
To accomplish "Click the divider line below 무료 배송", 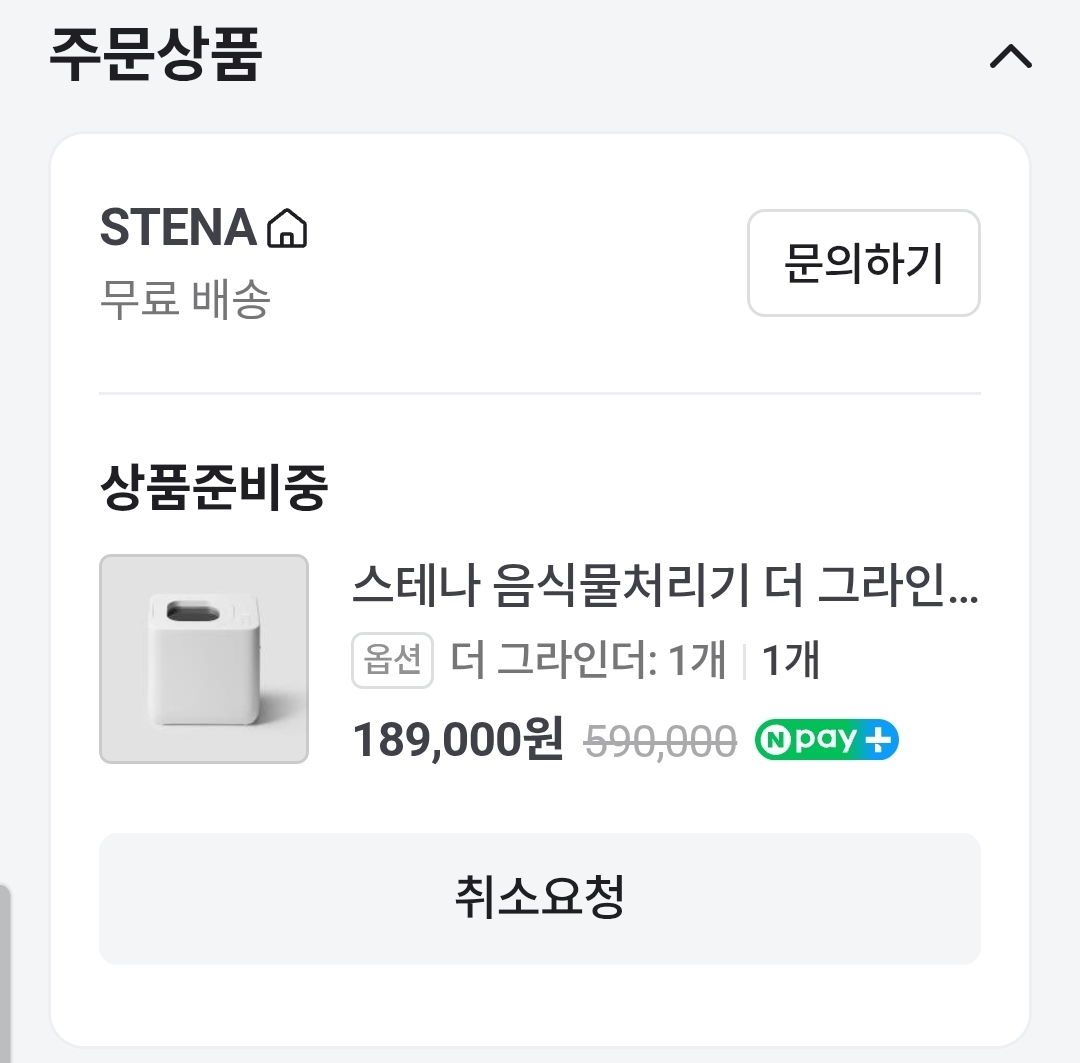I will pos(540,394).
